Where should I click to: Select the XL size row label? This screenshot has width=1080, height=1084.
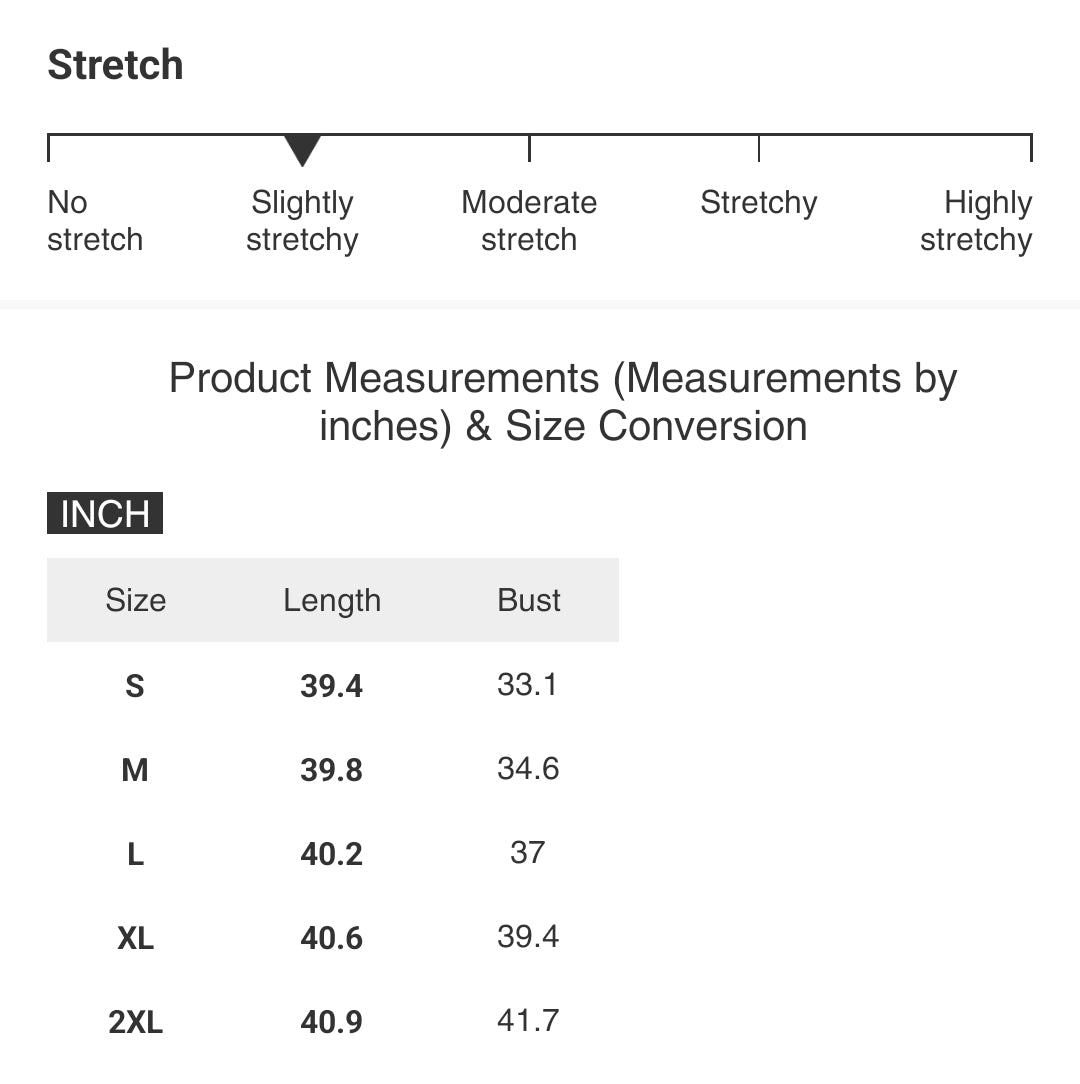click(136, 938)
